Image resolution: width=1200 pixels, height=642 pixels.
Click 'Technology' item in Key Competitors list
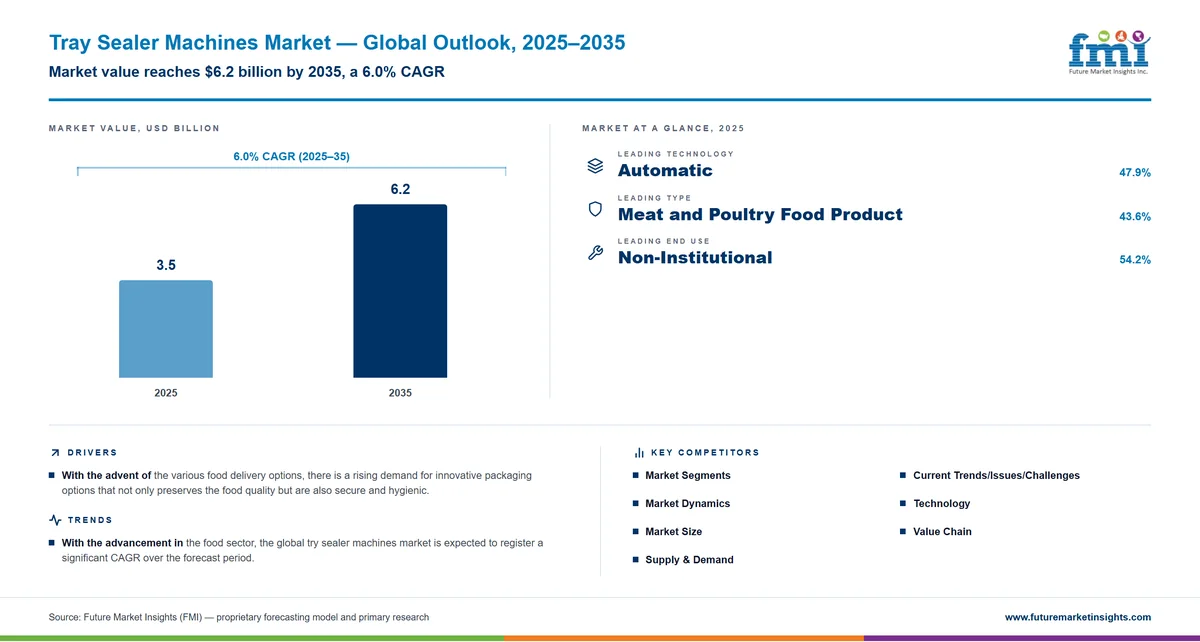pos(942,503)
